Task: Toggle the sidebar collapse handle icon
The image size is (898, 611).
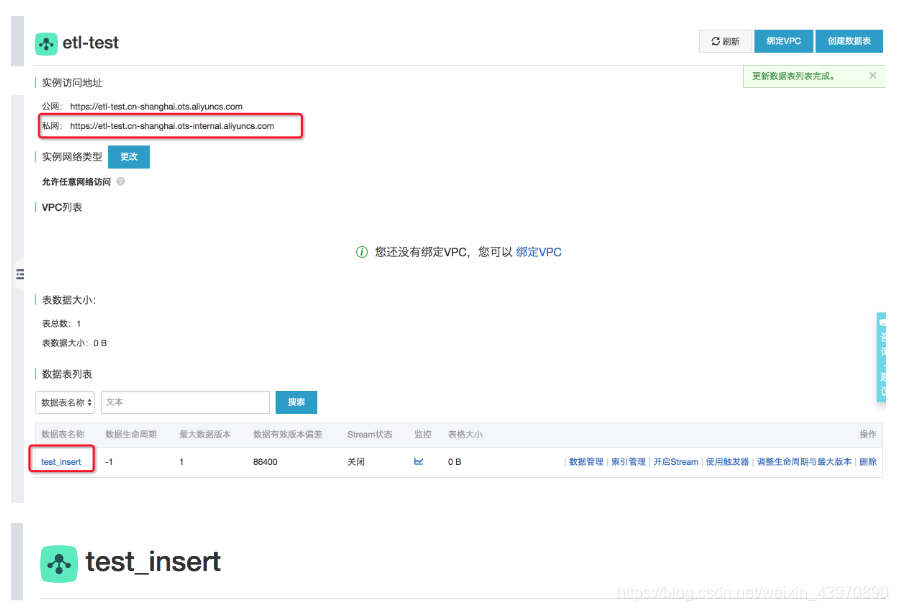Action: (20, 274)
